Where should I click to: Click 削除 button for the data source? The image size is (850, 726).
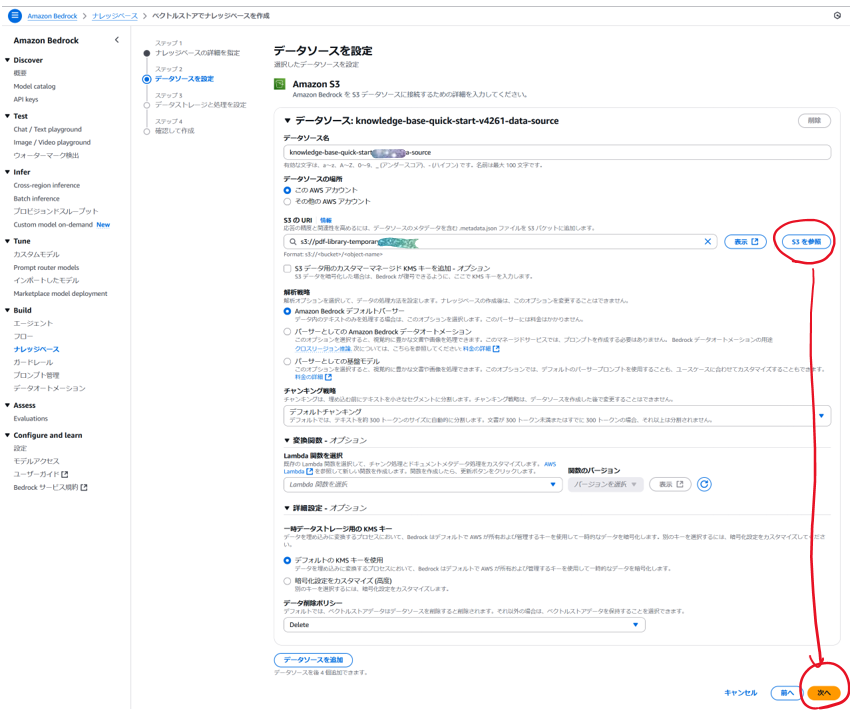point(814,120)
